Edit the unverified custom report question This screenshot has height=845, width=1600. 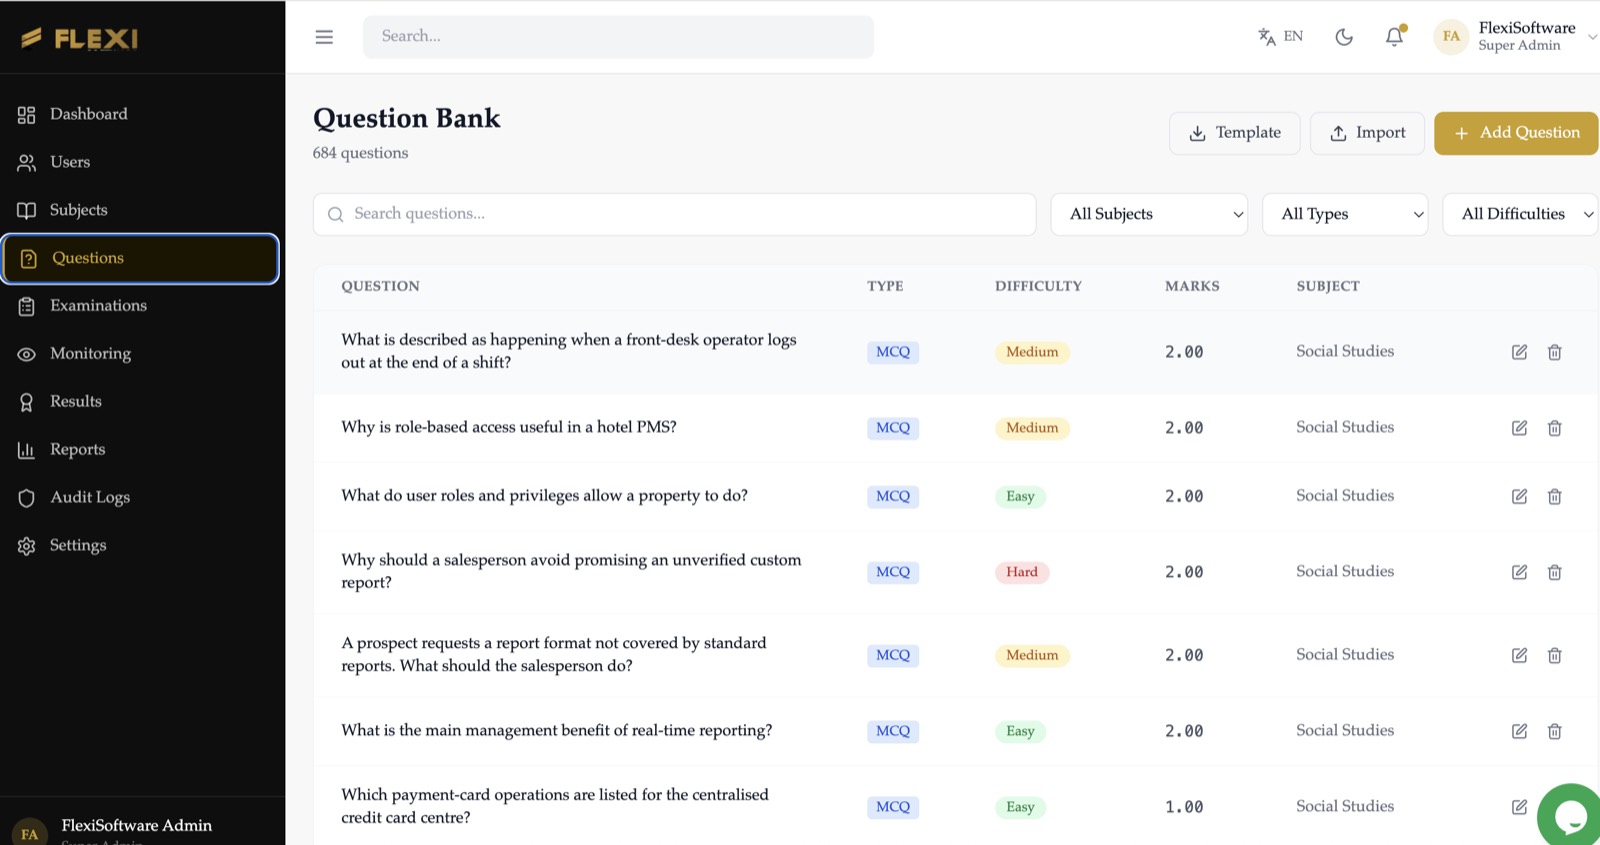[1519, 572]
